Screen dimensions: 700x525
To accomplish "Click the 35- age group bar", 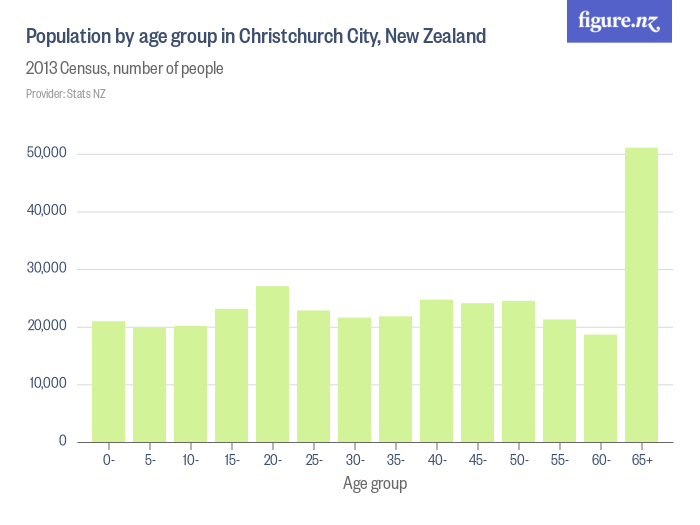I will pos(395,379).
